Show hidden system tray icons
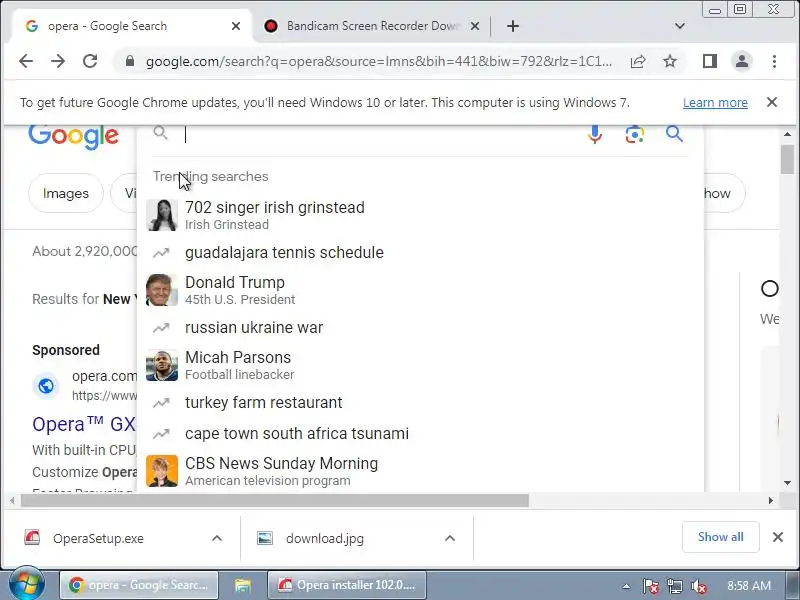Viewport: 800px width, 600px height. click(626, 586)
